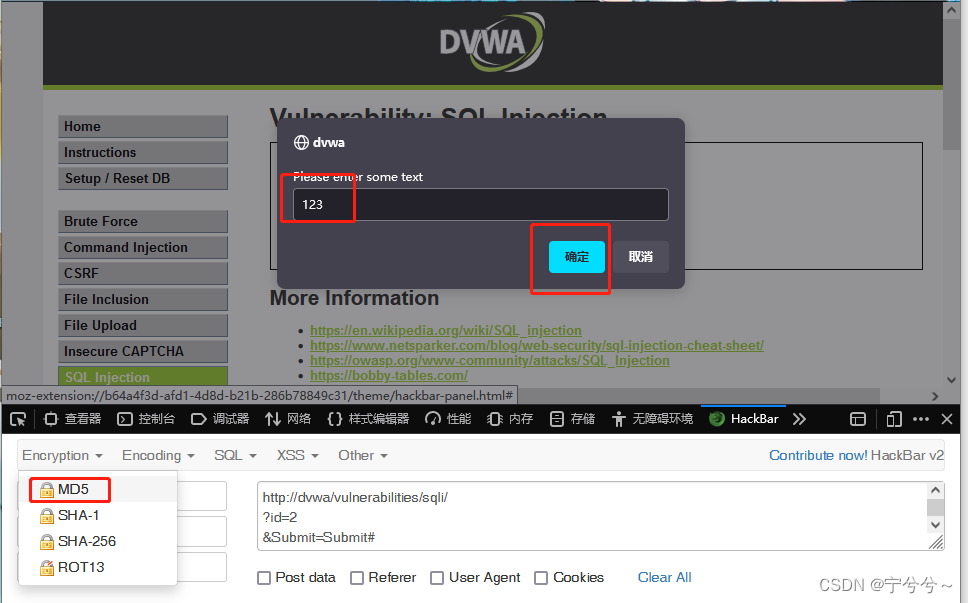Image resolution: width=968 pixels, height=603 pixels.
Task: Click the Clear All link
Action: pyautogui.click(x=664, y=578)
